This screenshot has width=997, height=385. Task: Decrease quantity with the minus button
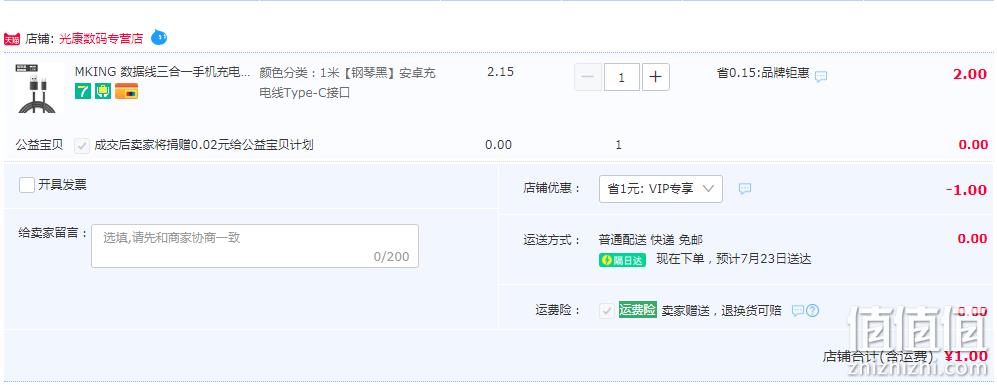point(588,77)
